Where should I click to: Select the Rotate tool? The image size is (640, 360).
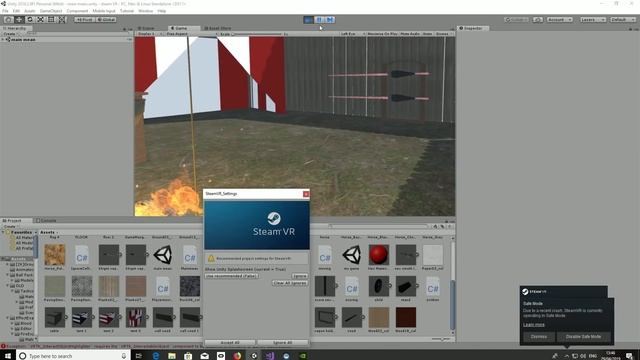[x=29, y=19]
